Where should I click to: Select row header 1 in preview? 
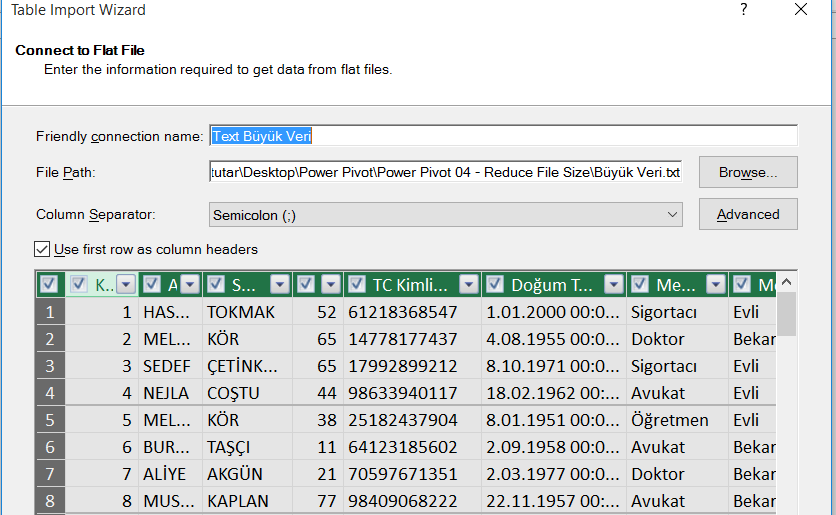(50, 312)
